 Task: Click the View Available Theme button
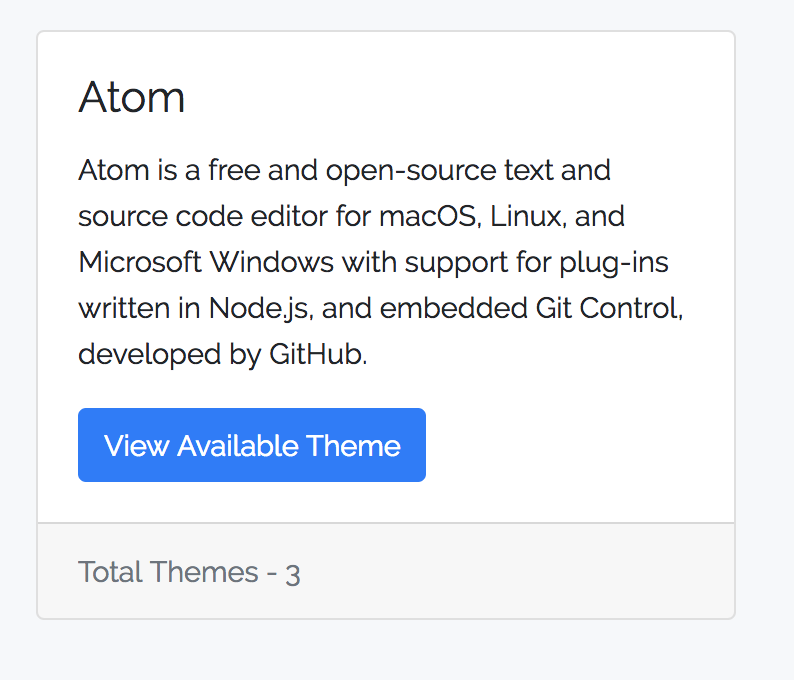[x=252, y=445]
